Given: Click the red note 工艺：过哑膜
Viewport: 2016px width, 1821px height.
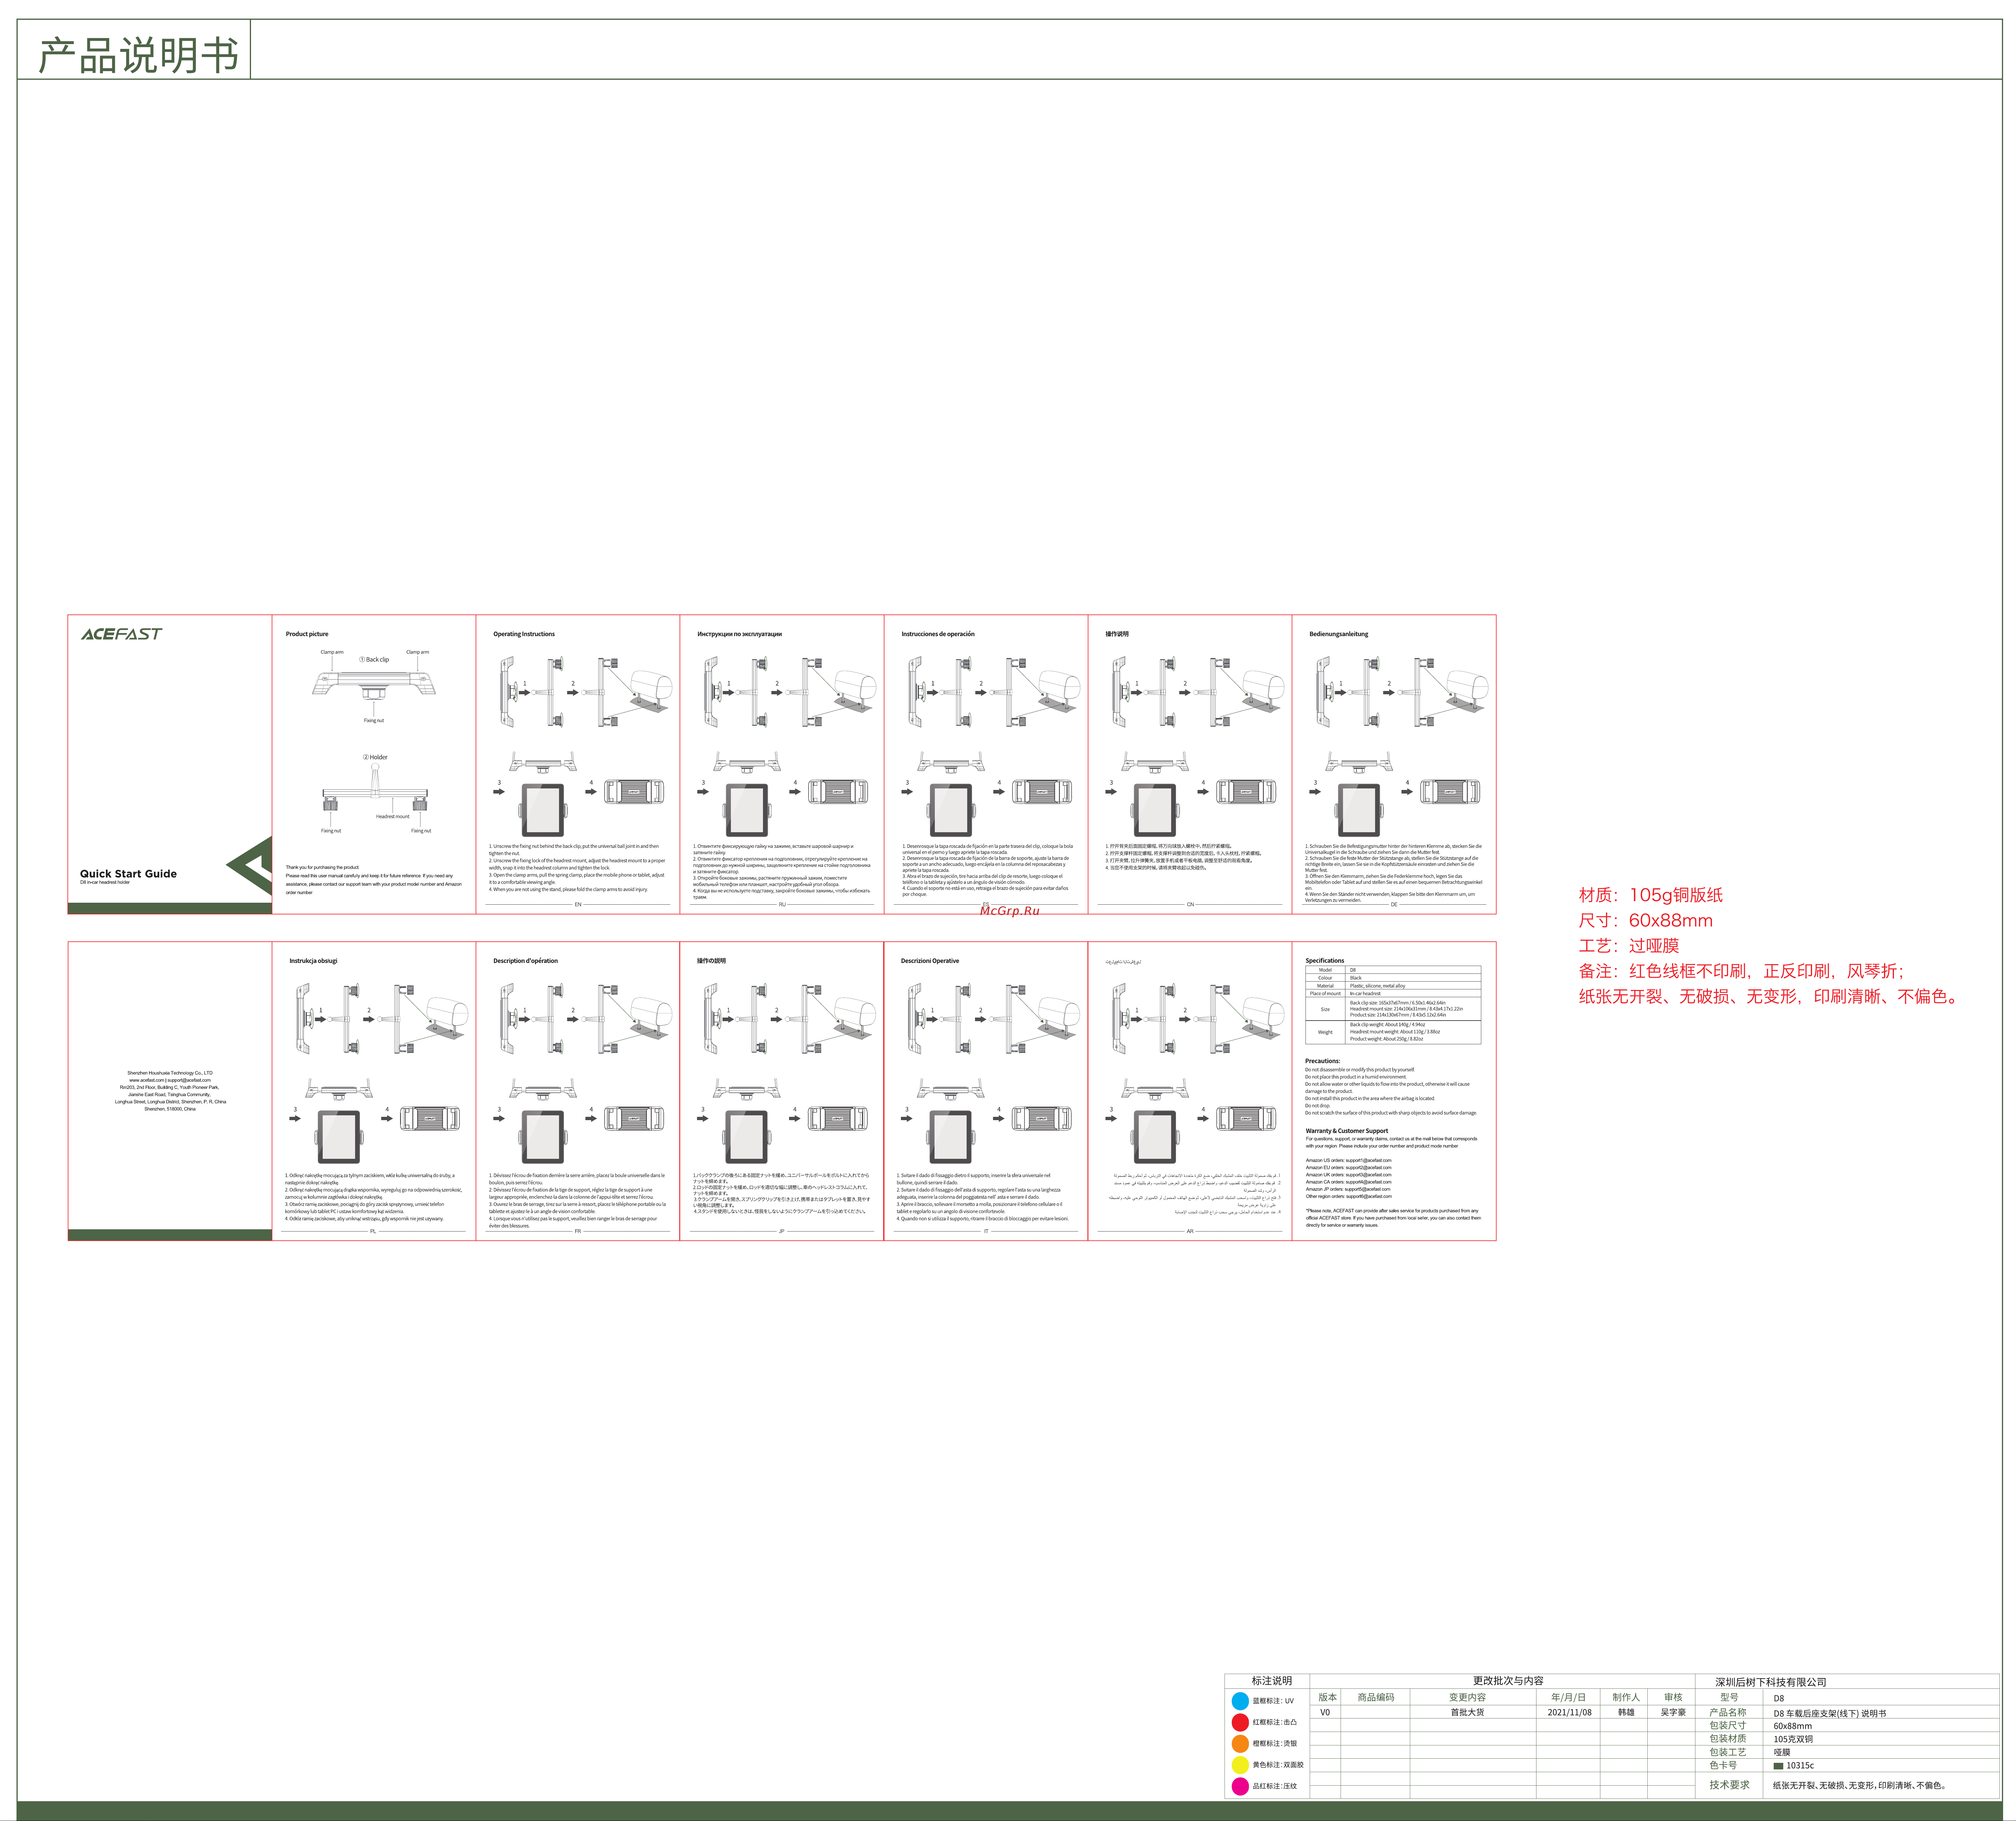Looking at the screenshot, I should [x=1629, y=946].
